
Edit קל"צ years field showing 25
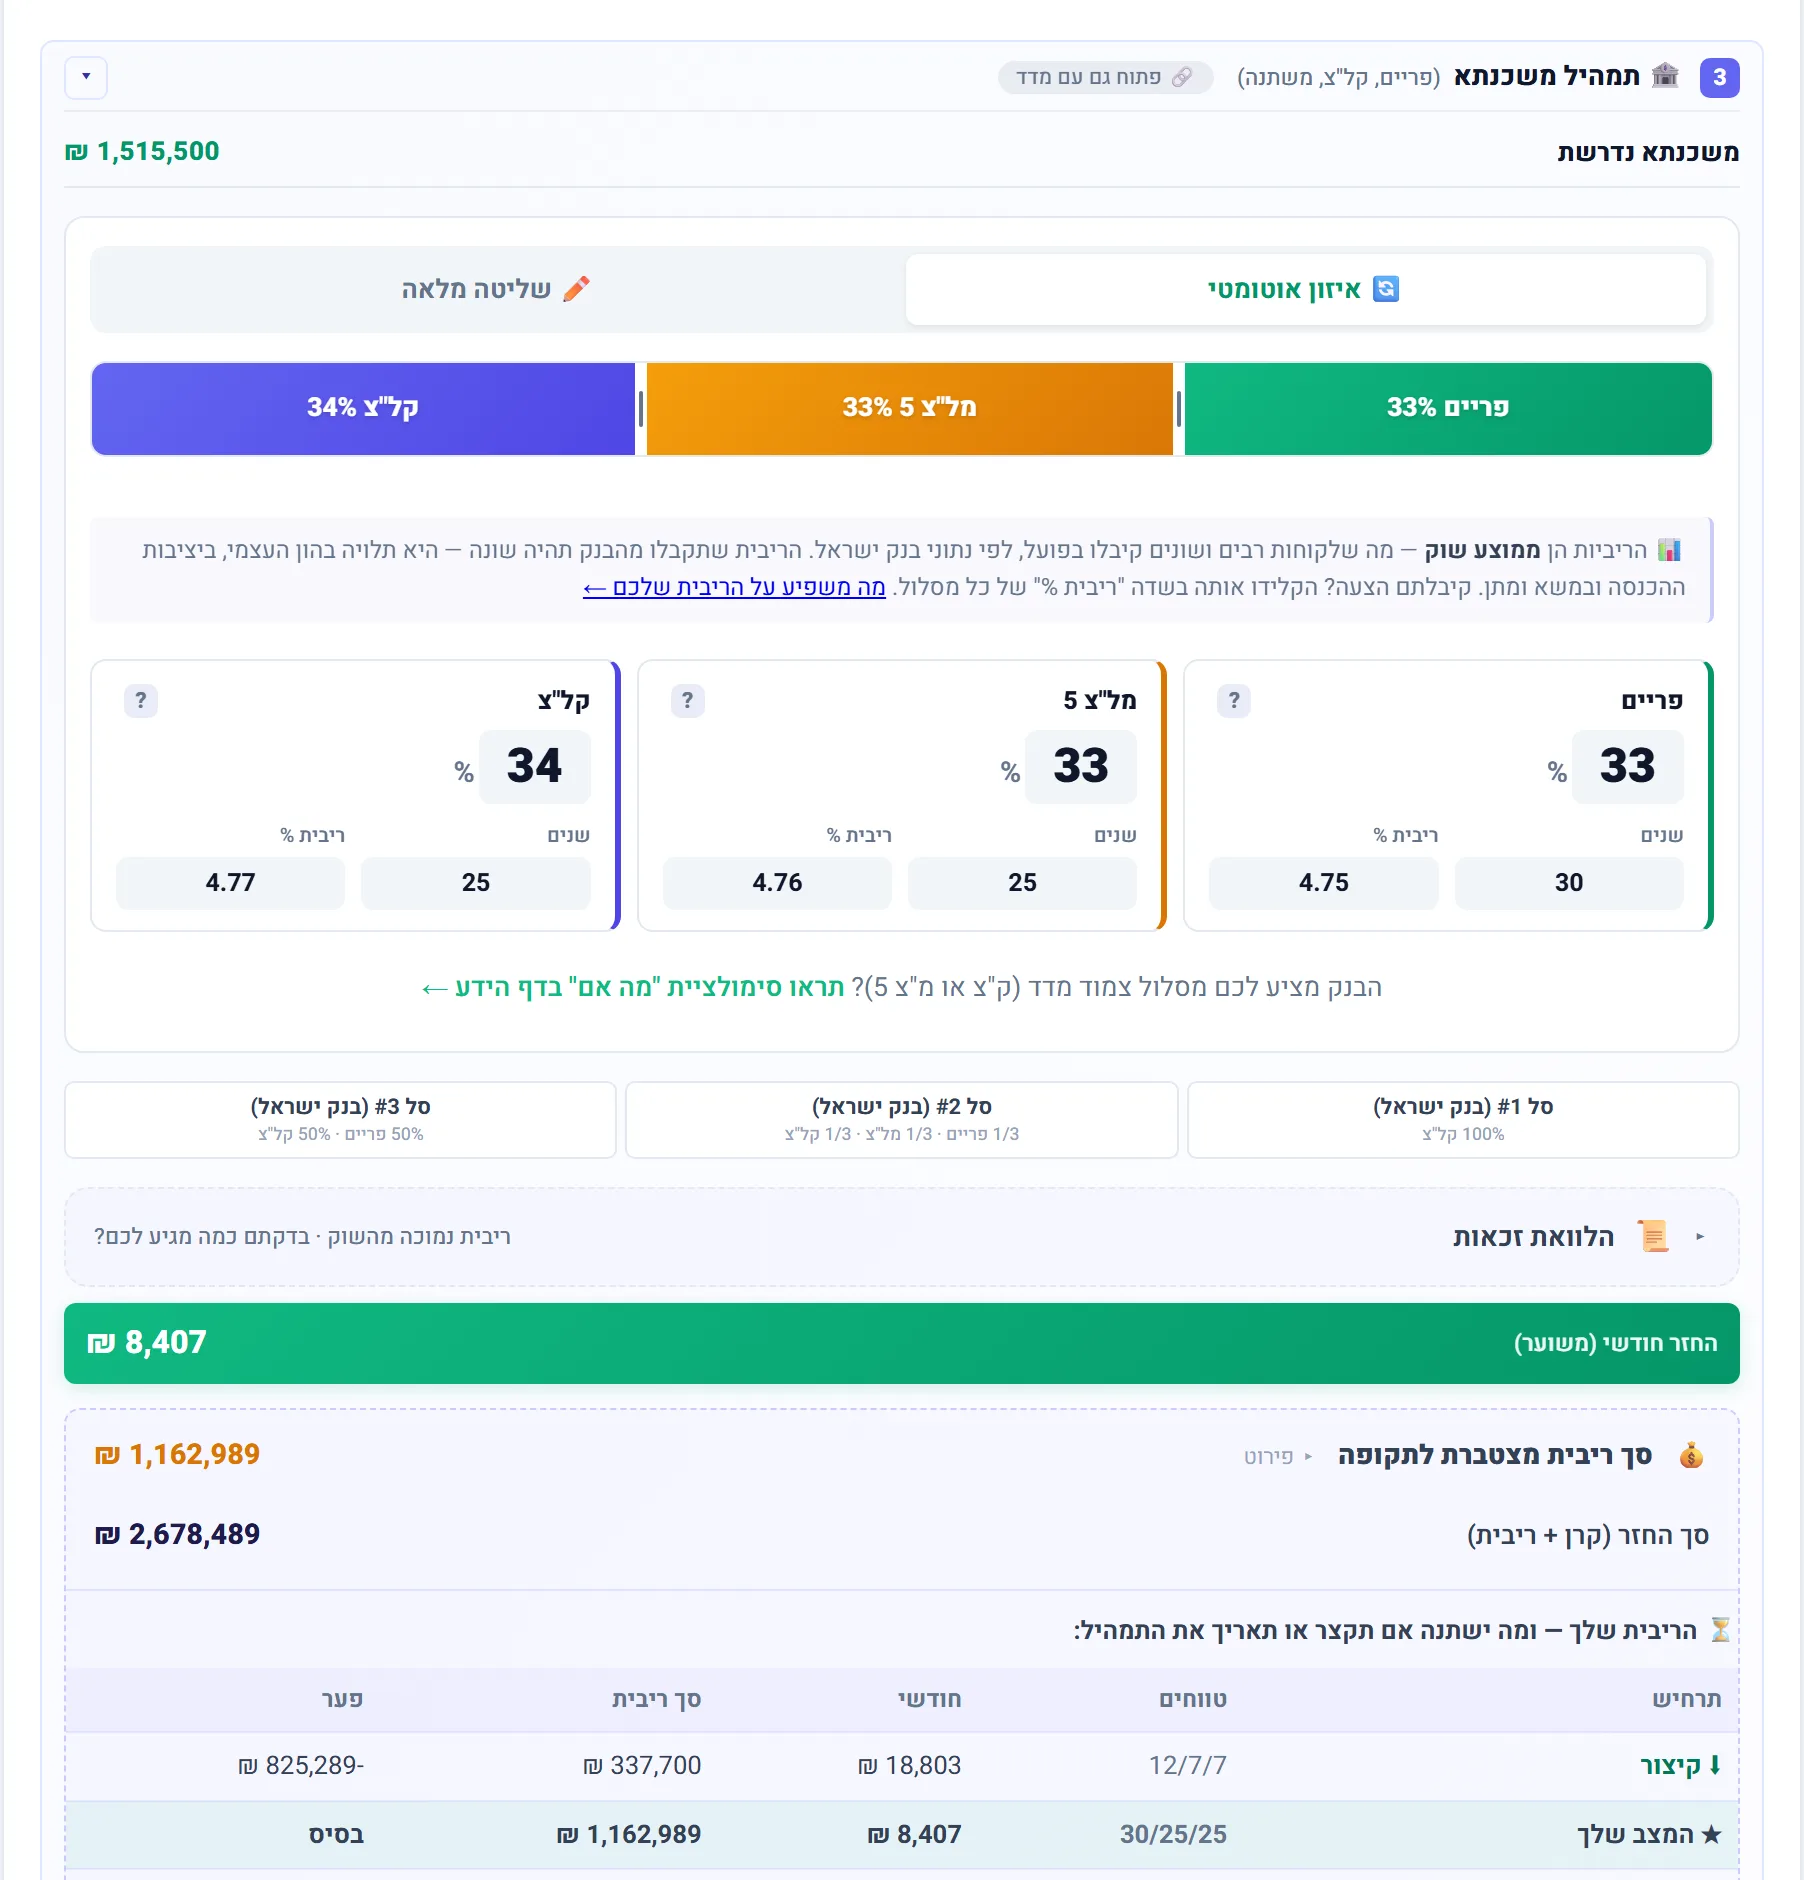pos(476,883)
